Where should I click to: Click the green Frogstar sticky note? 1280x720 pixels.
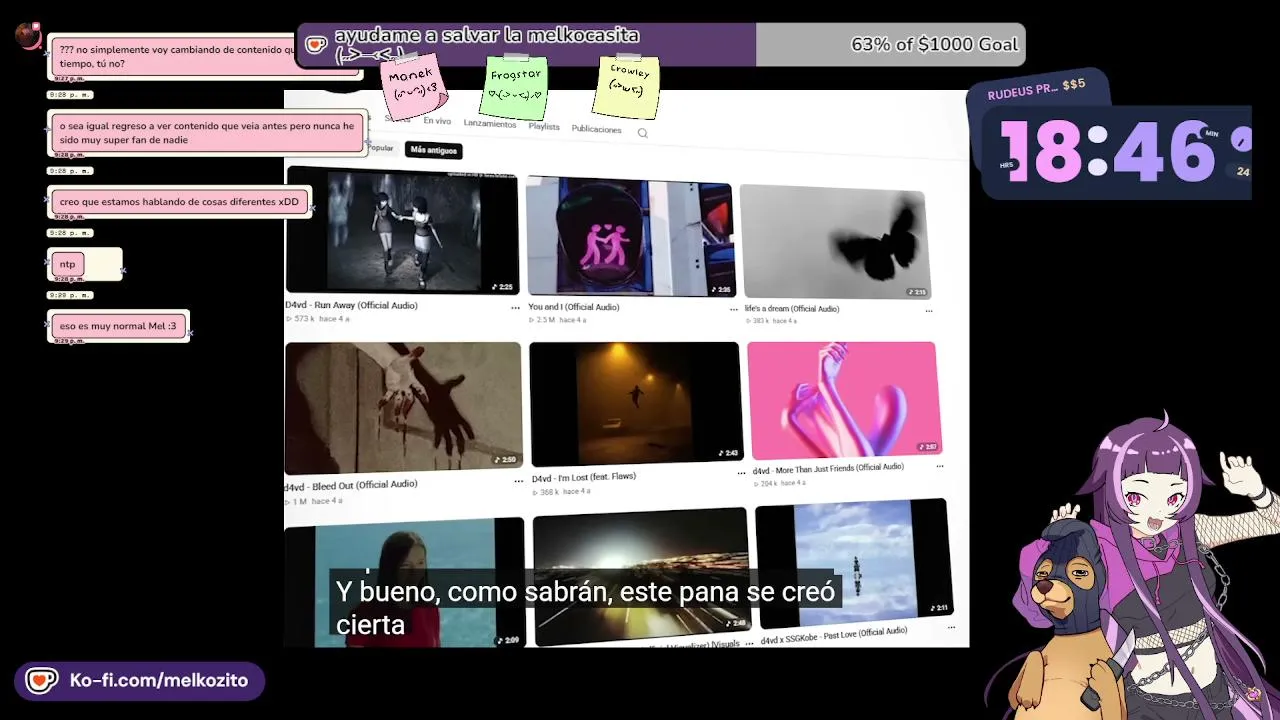514,86
